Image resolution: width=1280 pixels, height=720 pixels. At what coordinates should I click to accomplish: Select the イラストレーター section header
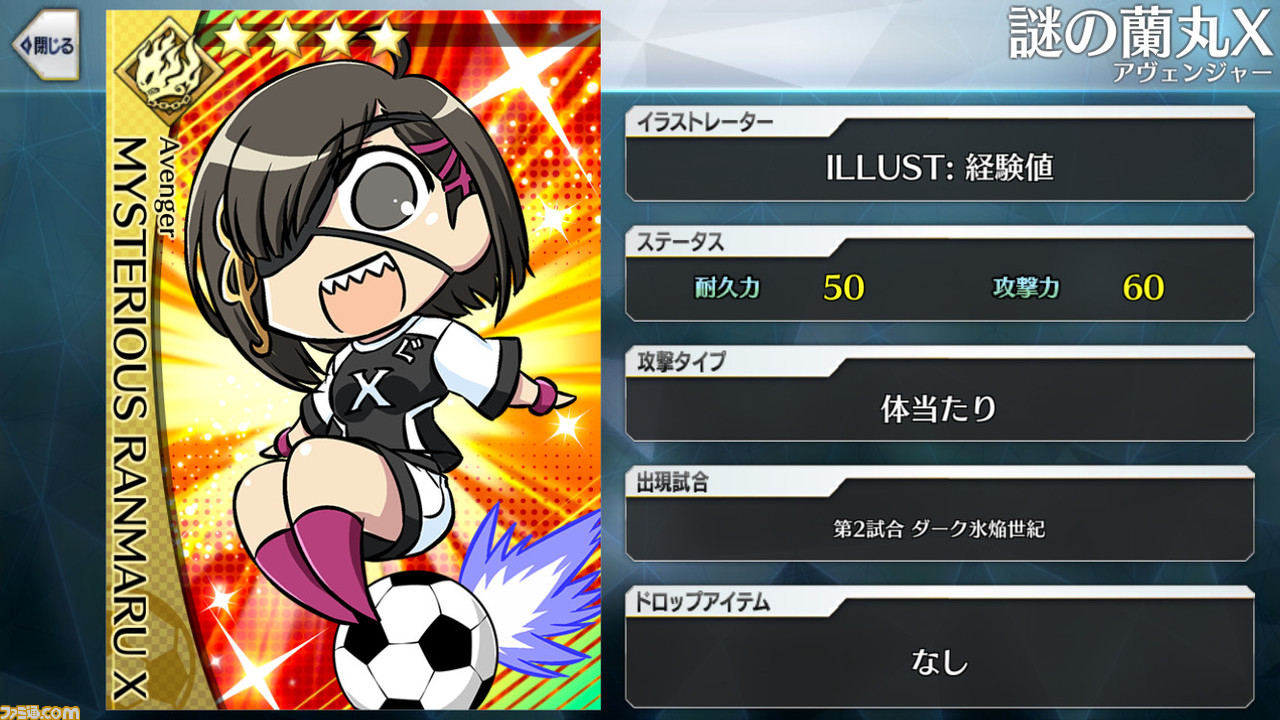[702, 123]
